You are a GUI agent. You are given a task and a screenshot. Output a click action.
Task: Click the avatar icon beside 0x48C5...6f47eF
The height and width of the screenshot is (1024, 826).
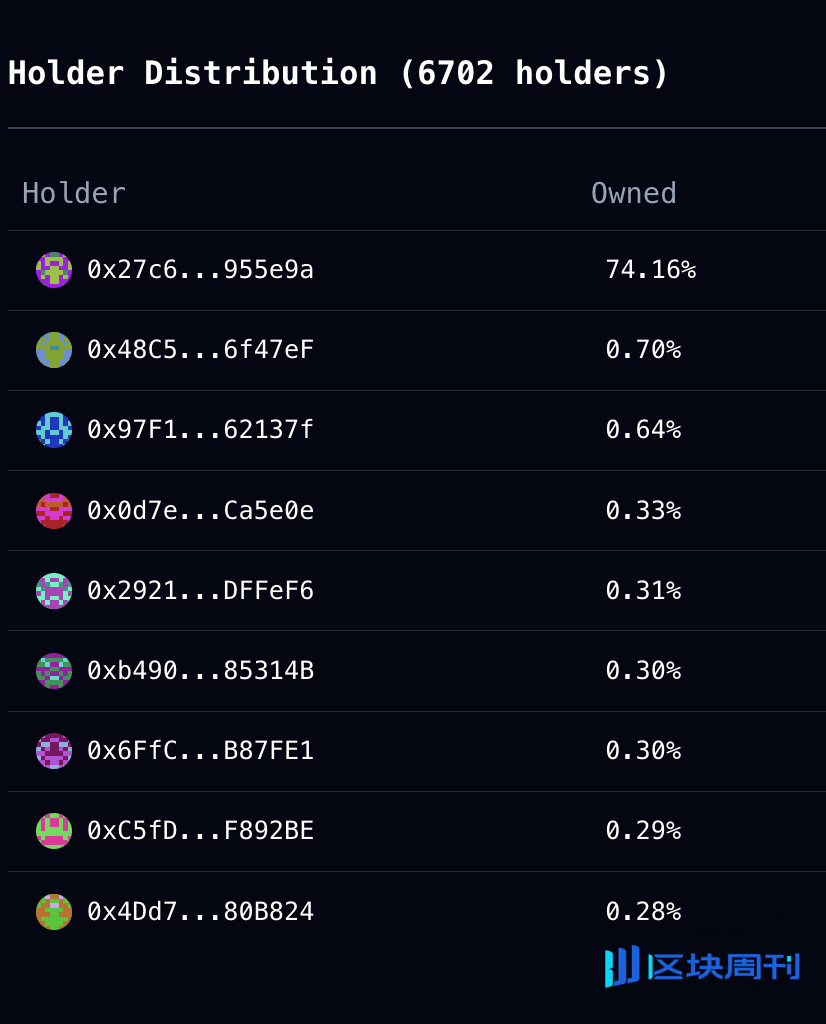tap(54, 350)
